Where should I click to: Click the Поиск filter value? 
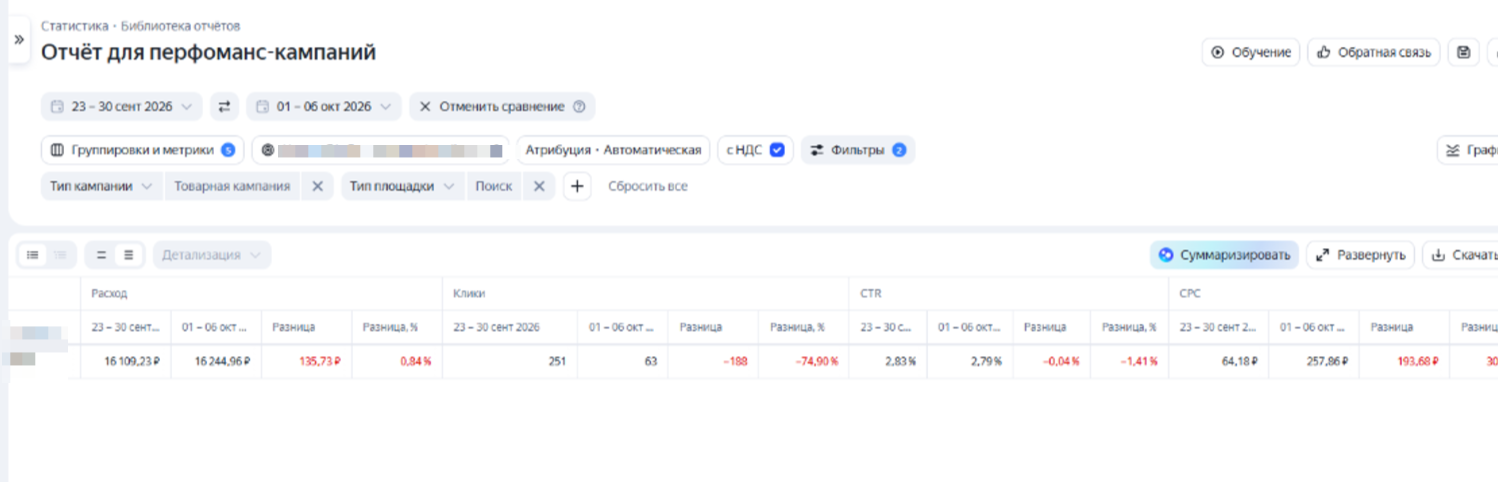point(494,186)
